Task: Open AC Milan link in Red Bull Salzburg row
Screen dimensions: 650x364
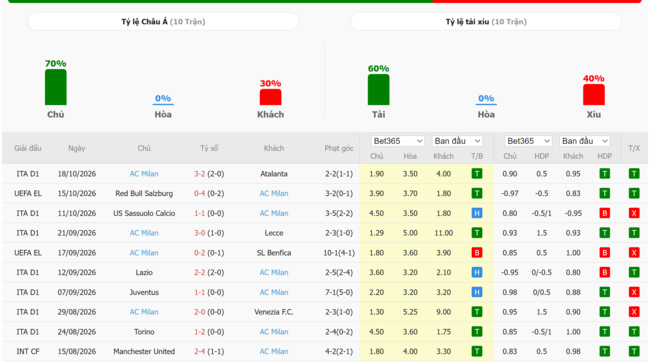Action: [x=274, y=193]
